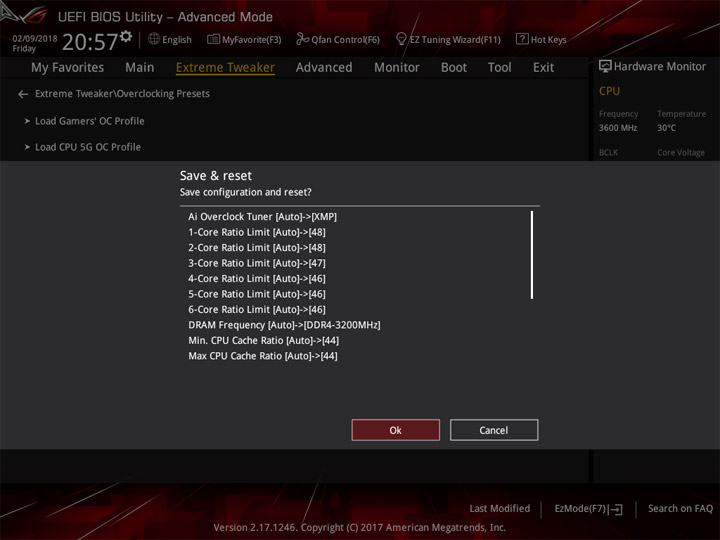This screenshot has height=540, width=720.
Task: Select 5-Core Ratio Limit [Auto]->[46] row
Action: 257,294
